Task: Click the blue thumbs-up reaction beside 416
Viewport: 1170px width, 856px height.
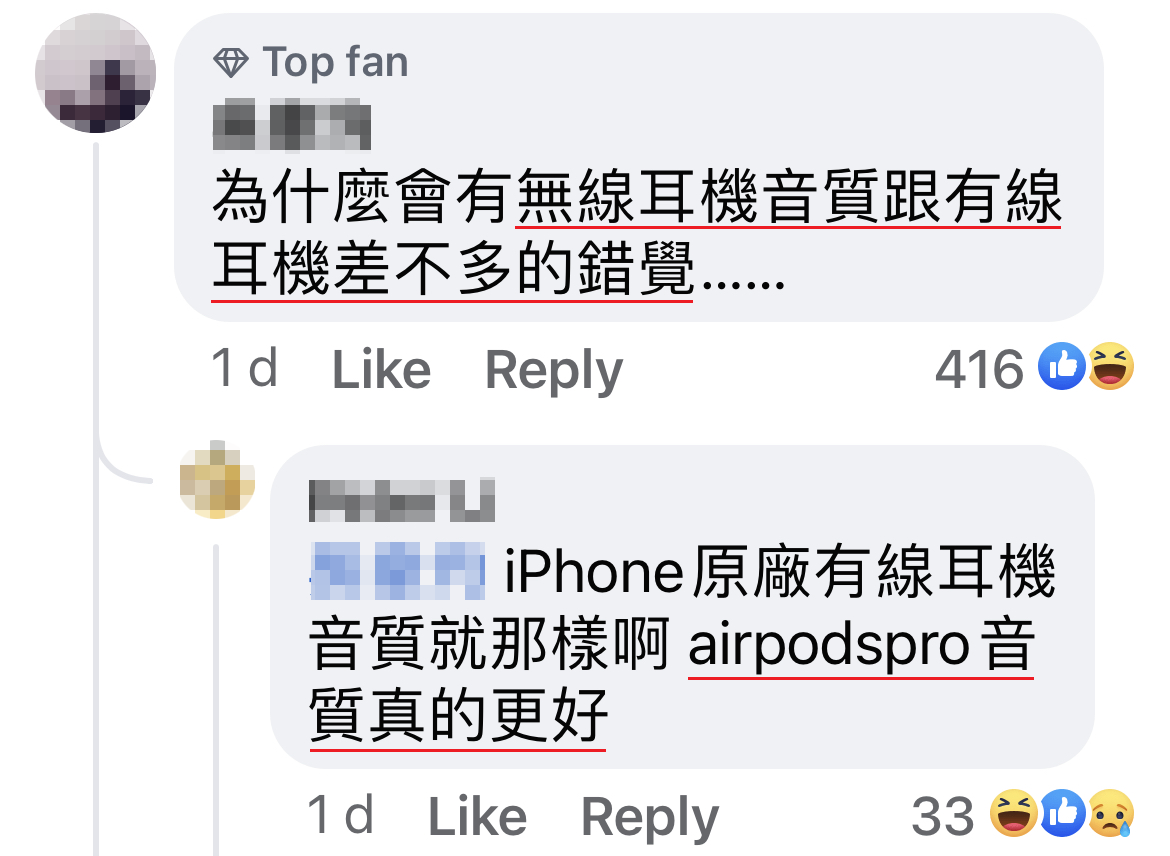Action: [1062, 366]
